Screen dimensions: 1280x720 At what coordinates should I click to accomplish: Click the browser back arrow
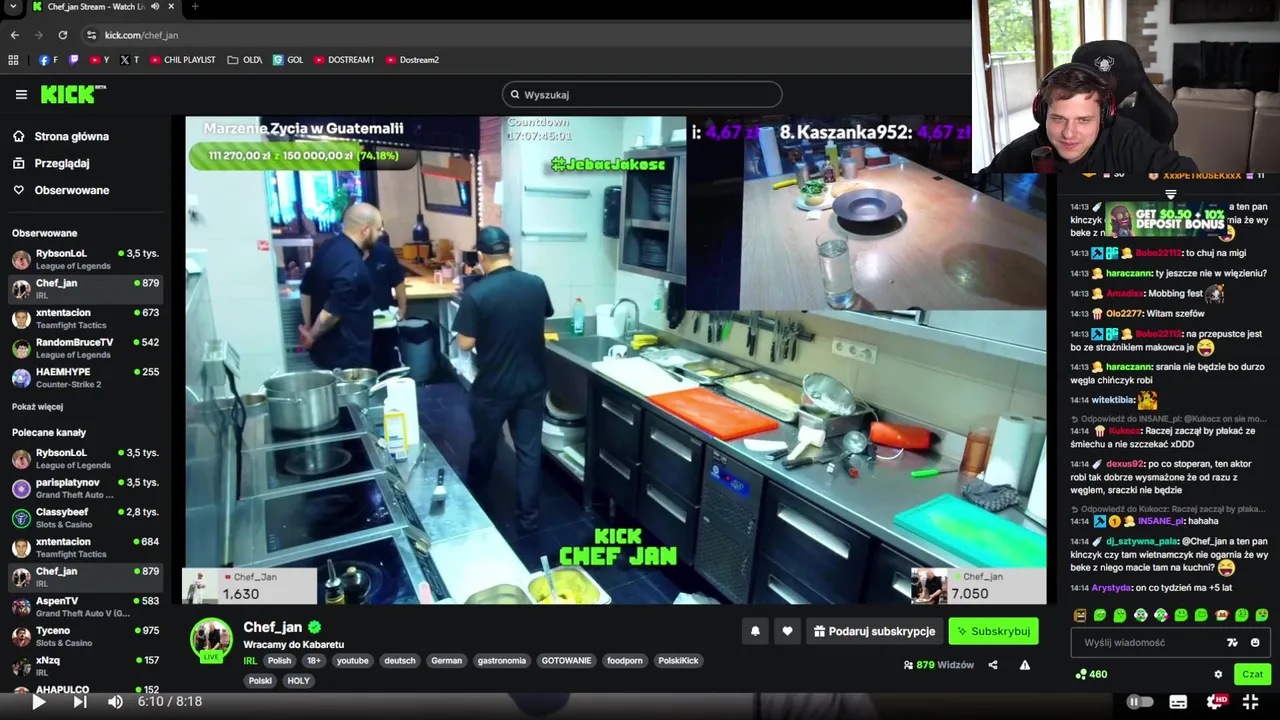tap(14, 35)
